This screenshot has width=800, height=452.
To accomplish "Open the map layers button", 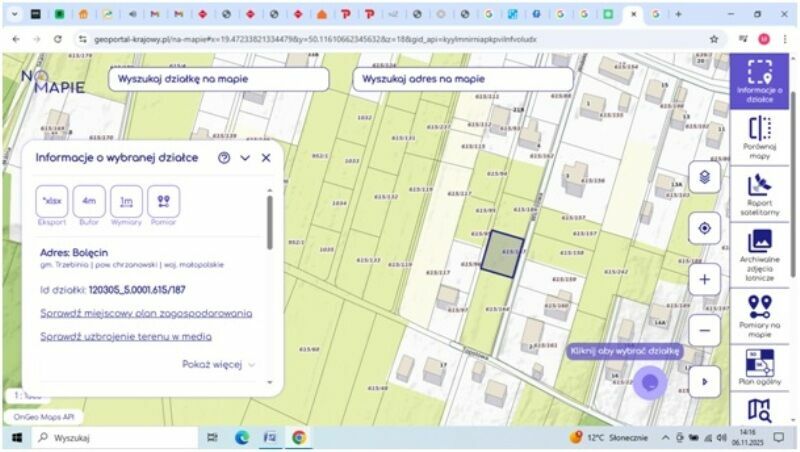I will (x=705, y=178).
